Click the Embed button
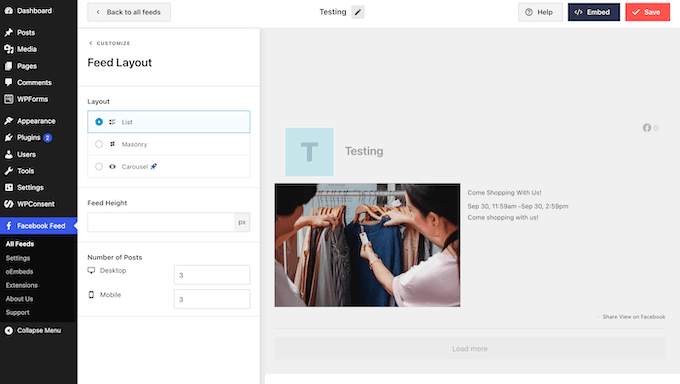 click(594, 12)
